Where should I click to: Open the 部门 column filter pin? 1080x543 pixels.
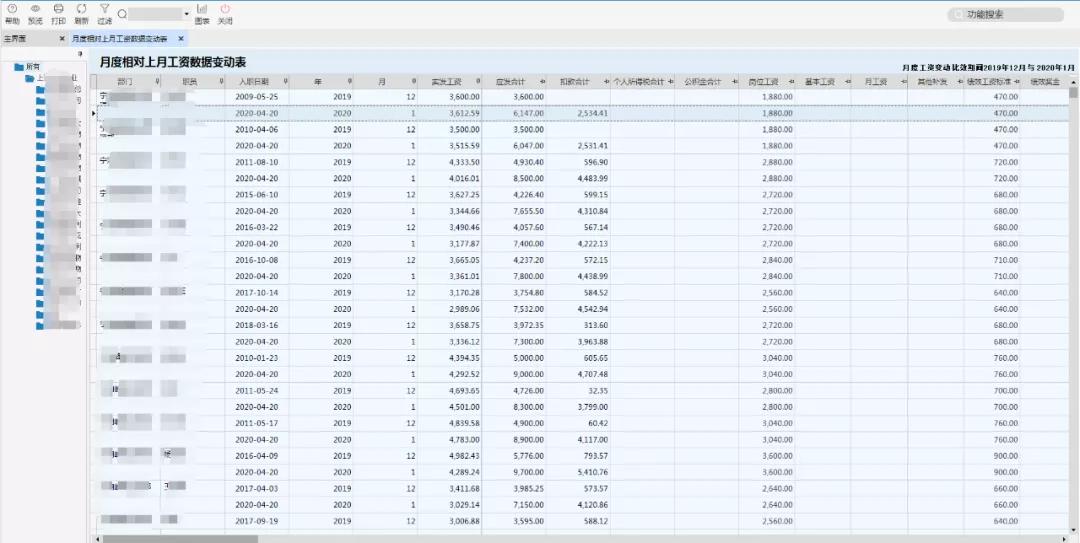[157, 81]
